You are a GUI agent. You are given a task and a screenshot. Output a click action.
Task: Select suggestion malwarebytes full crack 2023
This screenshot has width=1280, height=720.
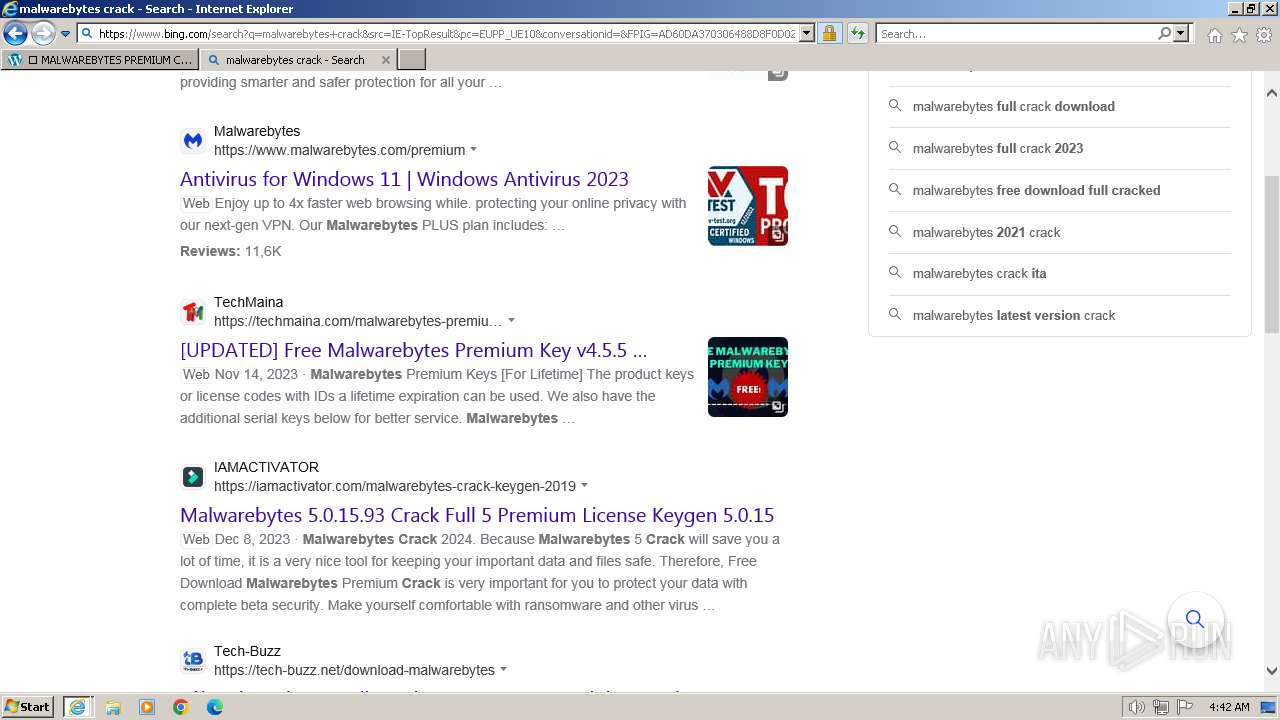[998, 148]
